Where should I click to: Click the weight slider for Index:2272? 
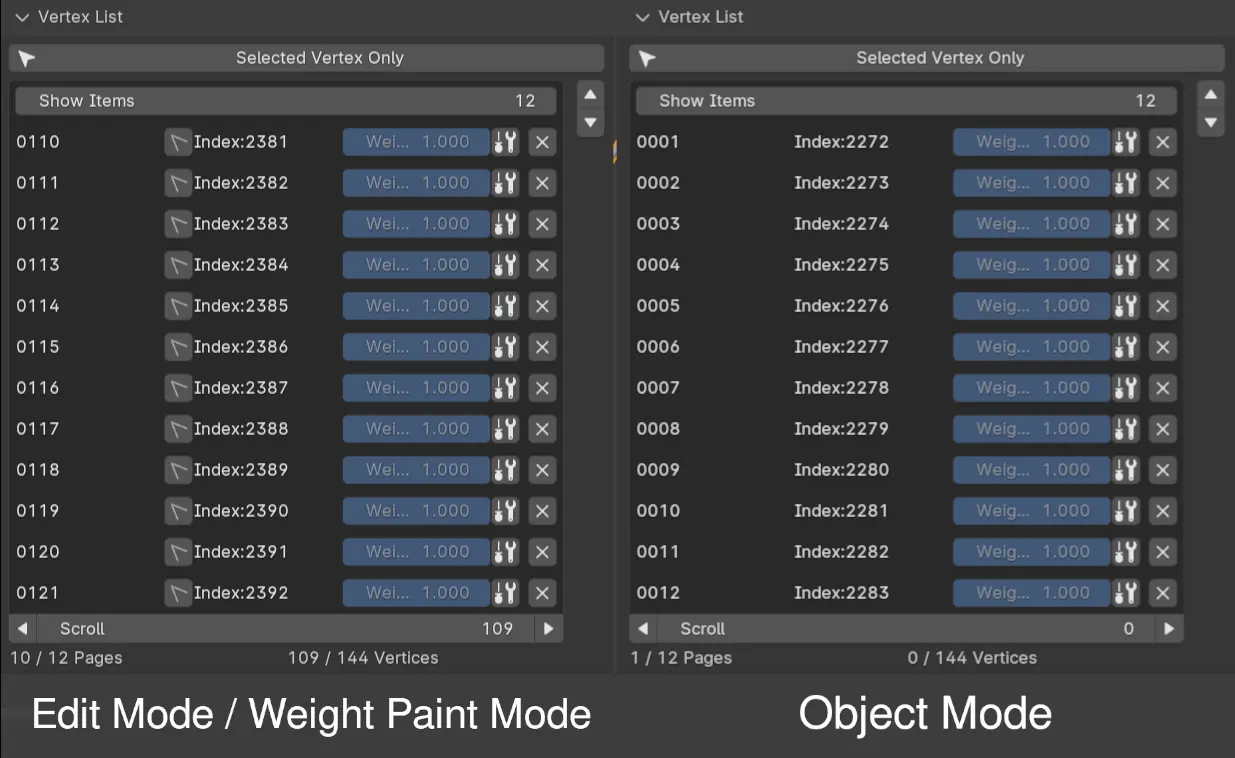pyautogui.click(x=1031, y=142)
